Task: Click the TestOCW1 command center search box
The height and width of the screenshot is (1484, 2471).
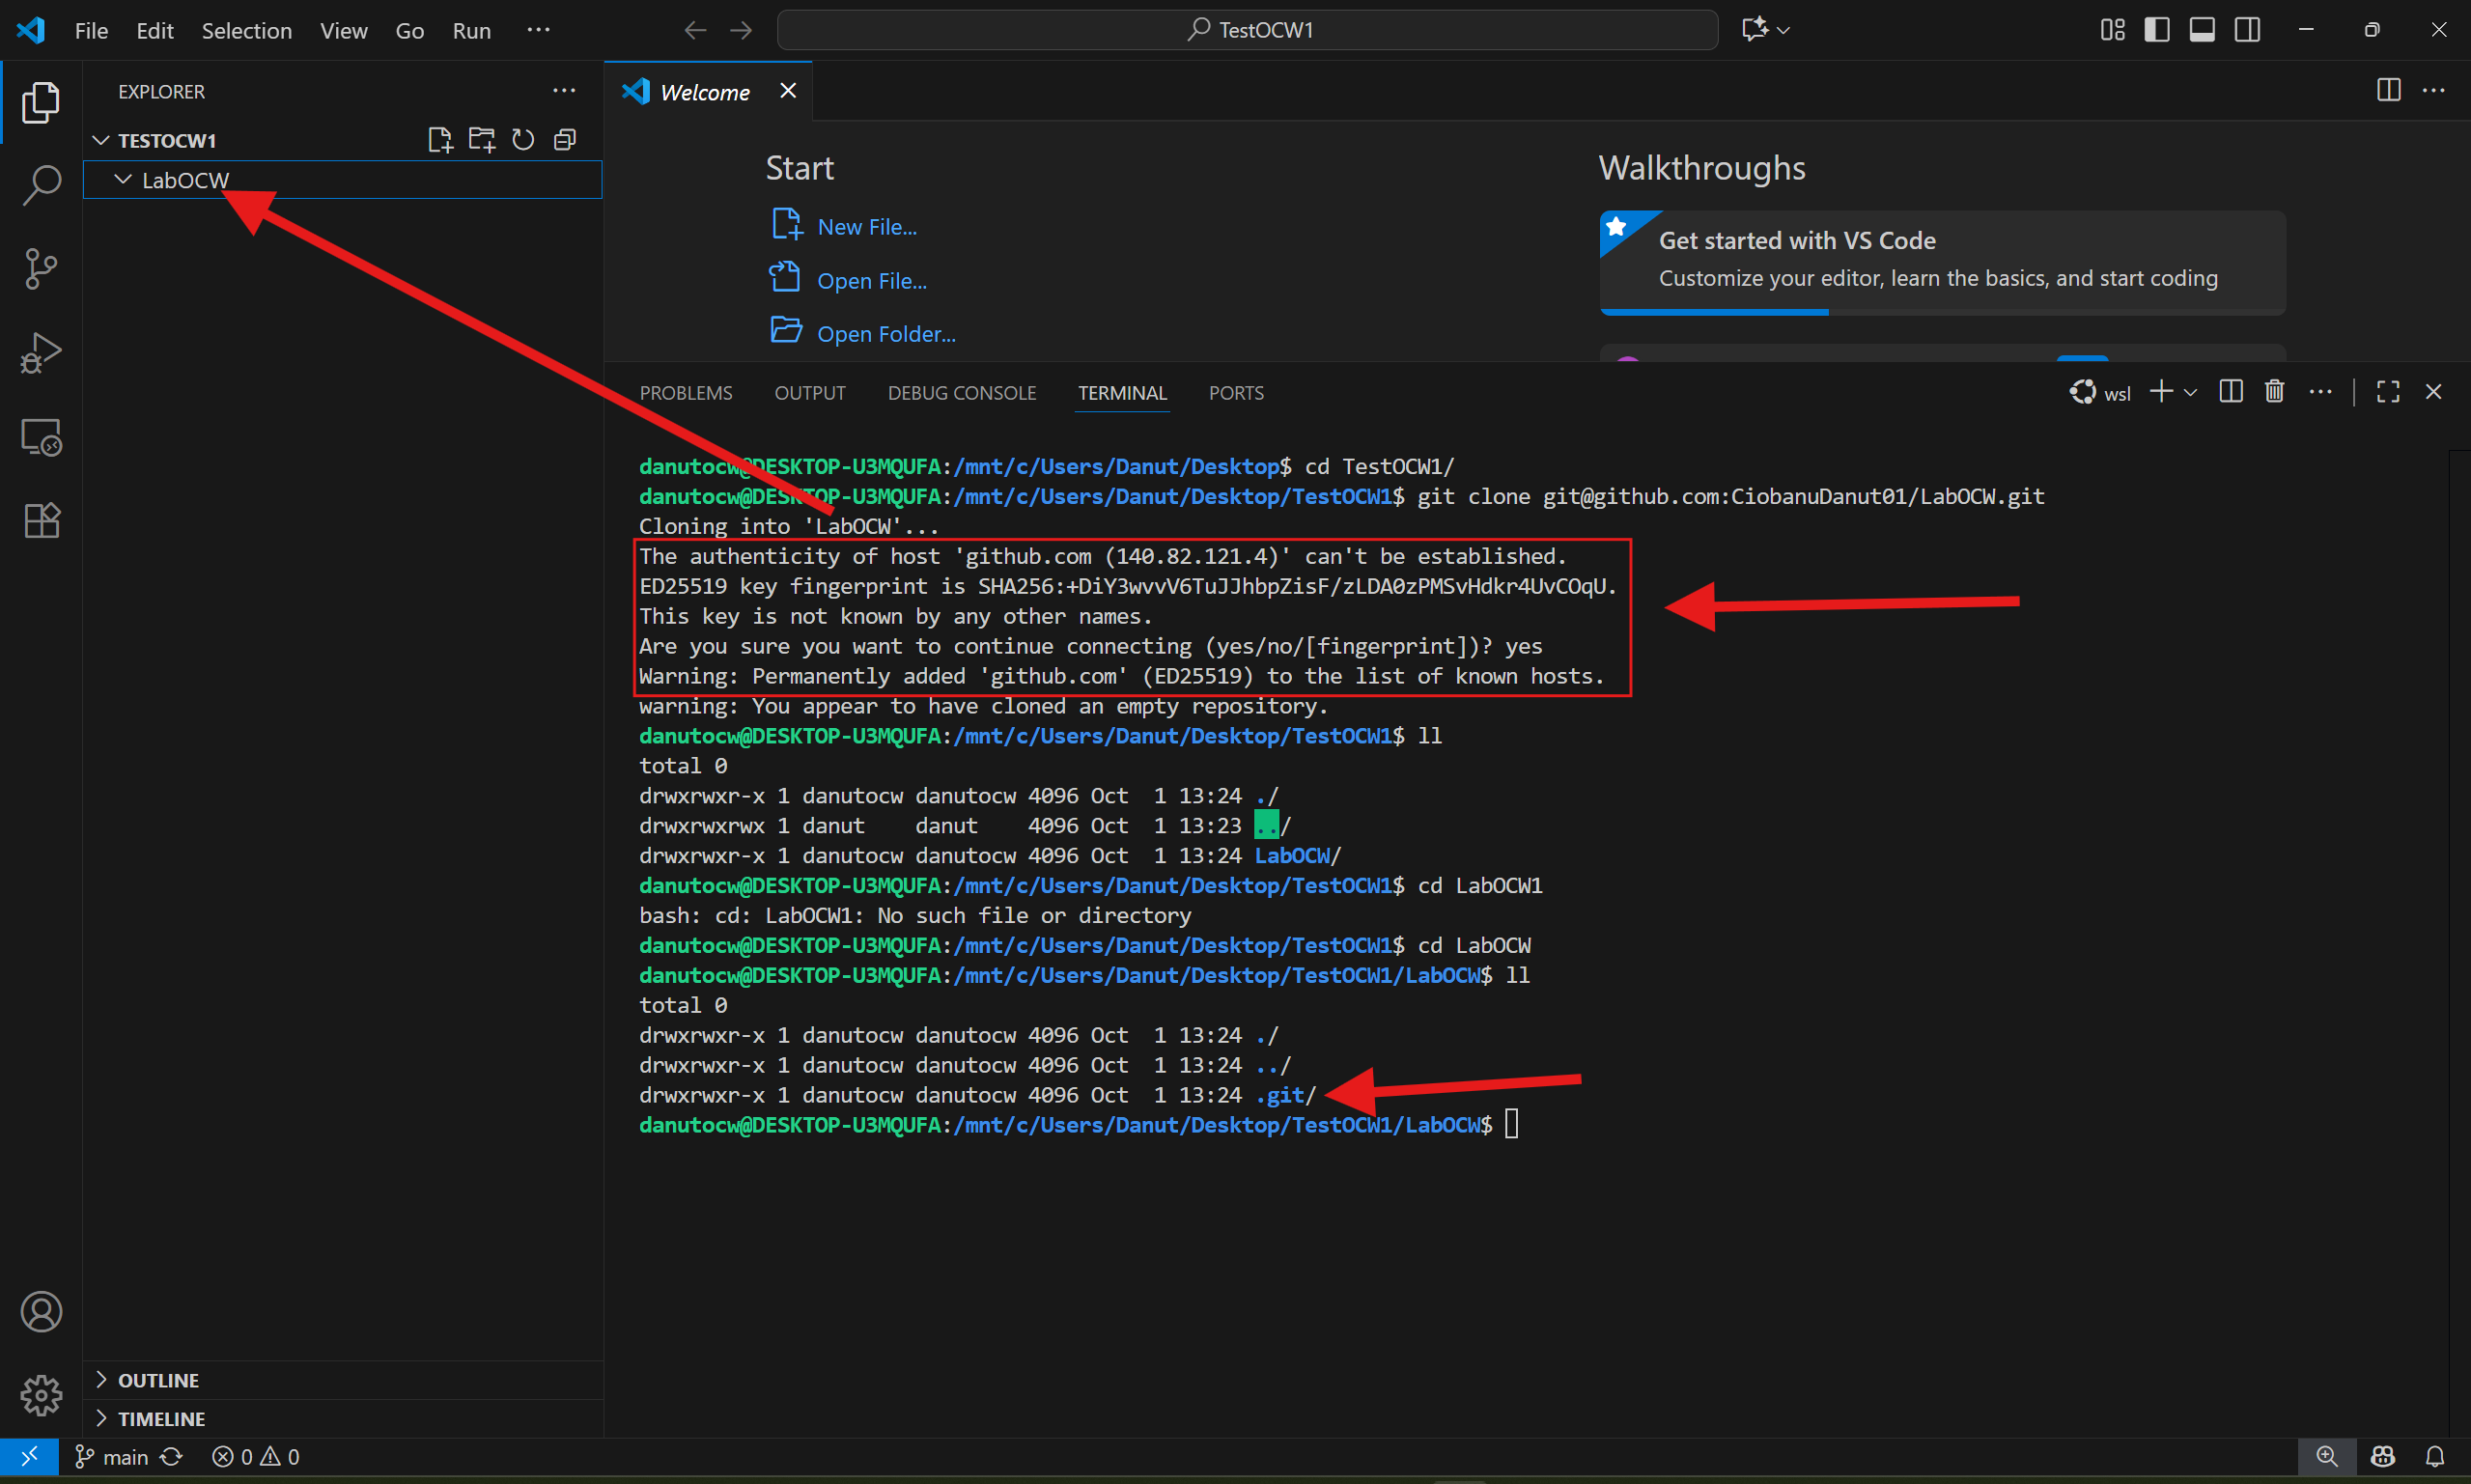Action: click(x=1247, y=30)
